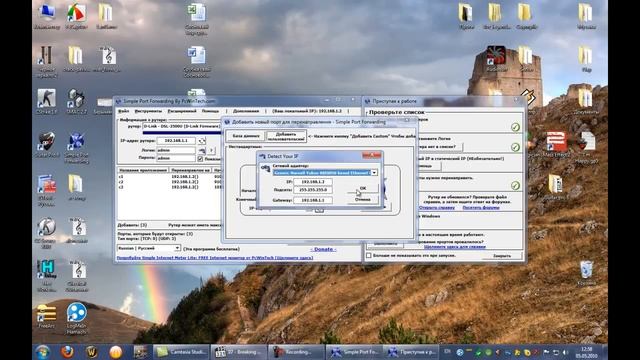This screenshot has height=360, width=640.
Task: Launch Firefox from the taskbar
Action: coord(67,351)
